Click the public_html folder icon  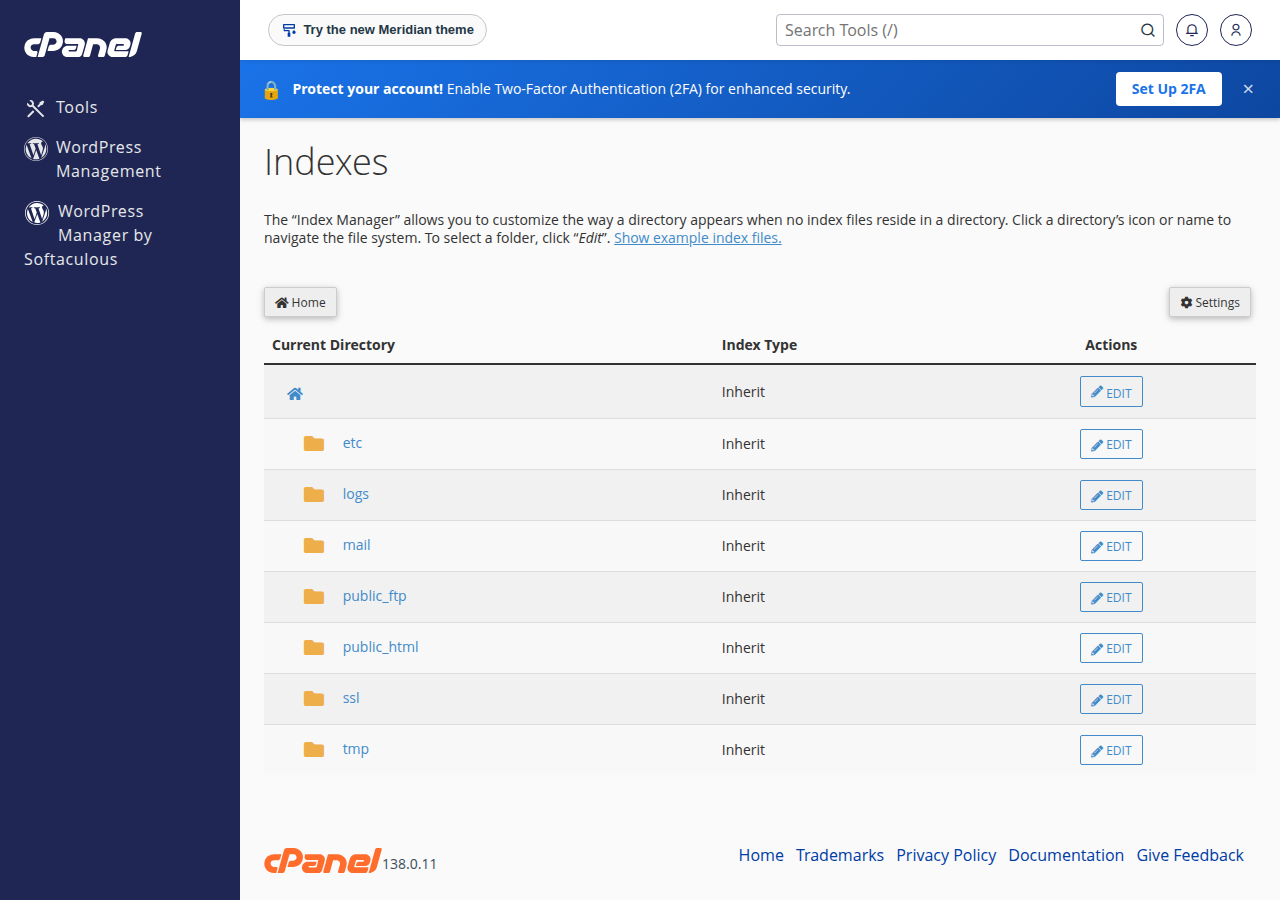tap(314, 647)
